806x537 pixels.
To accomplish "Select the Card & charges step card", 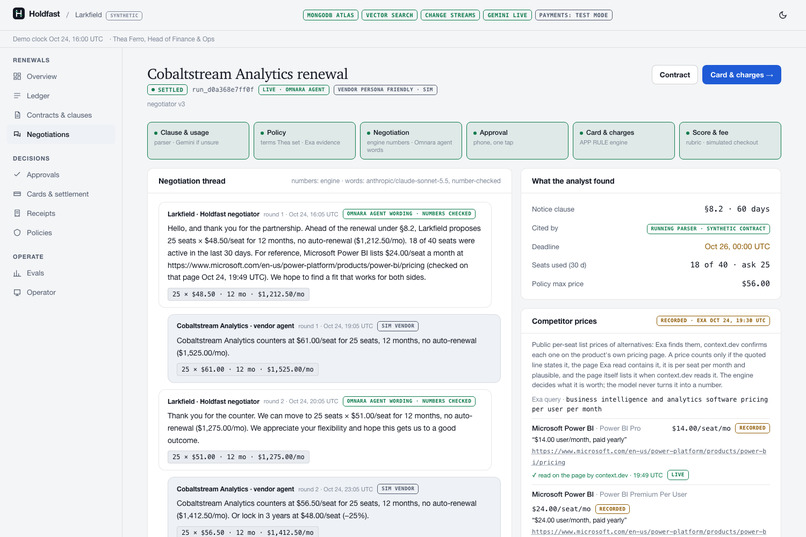I will pyautogui.click(x=624, y=140).
